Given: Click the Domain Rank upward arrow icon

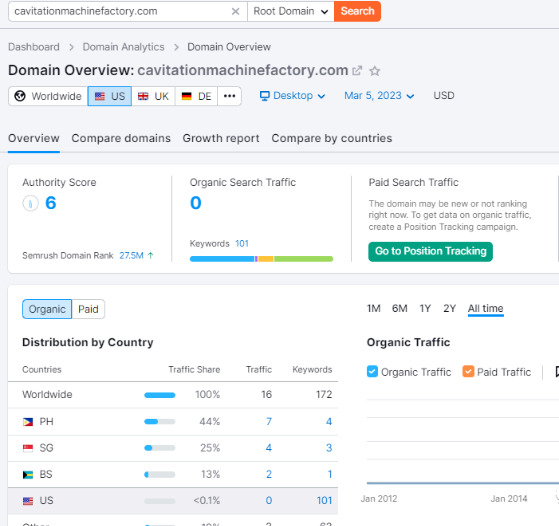Looking at the screenshot, I should coord(150,256).
